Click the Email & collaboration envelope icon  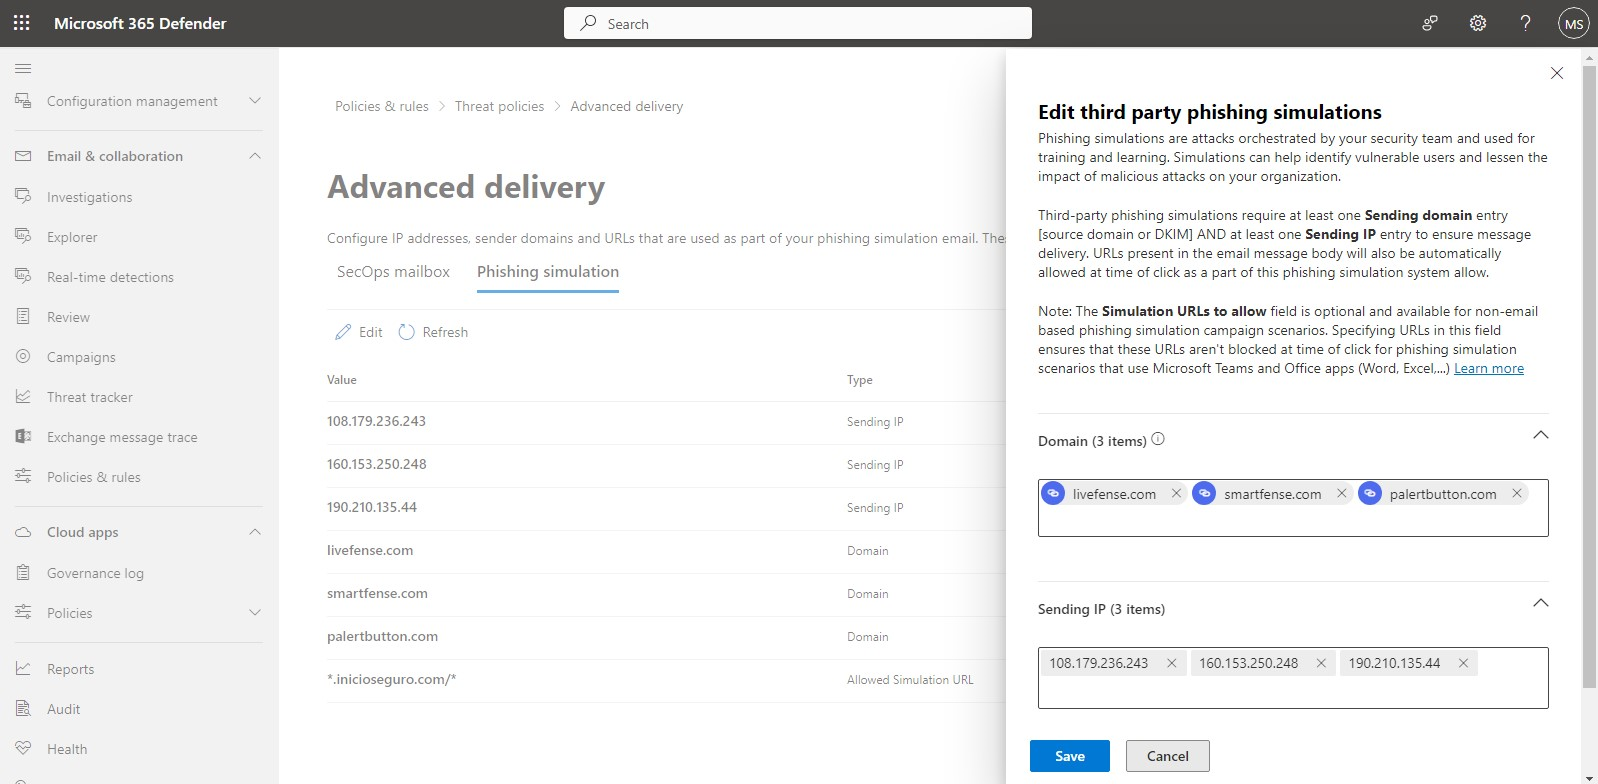(x=23, y=156)
